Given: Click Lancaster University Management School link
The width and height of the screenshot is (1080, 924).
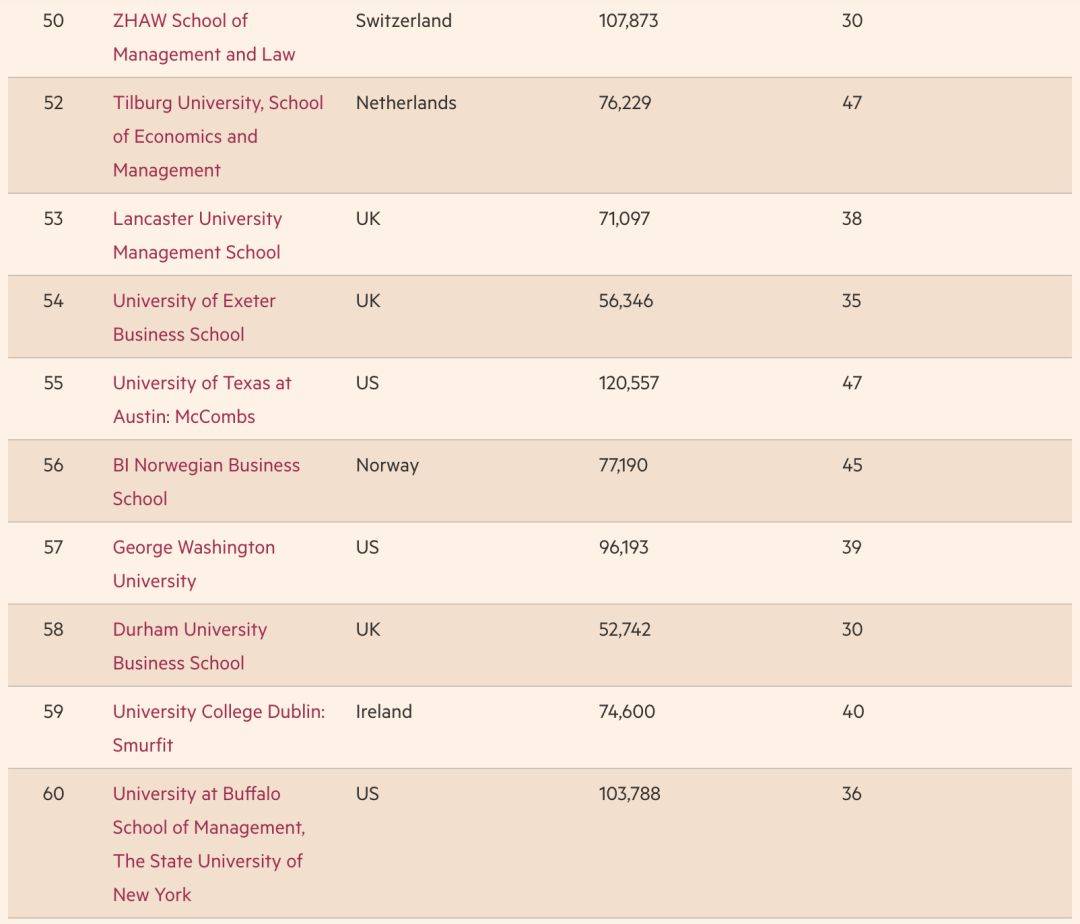Looking at the screenshot, I should tap(198, 235).
